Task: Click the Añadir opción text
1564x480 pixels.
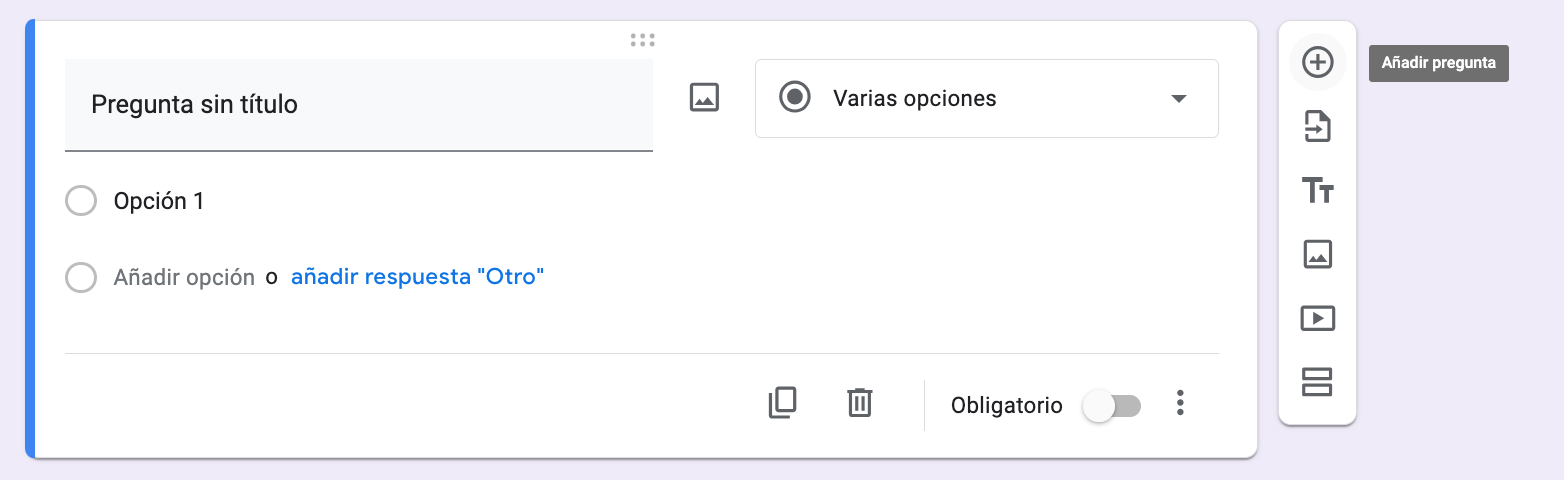Action: click(184, 277)
